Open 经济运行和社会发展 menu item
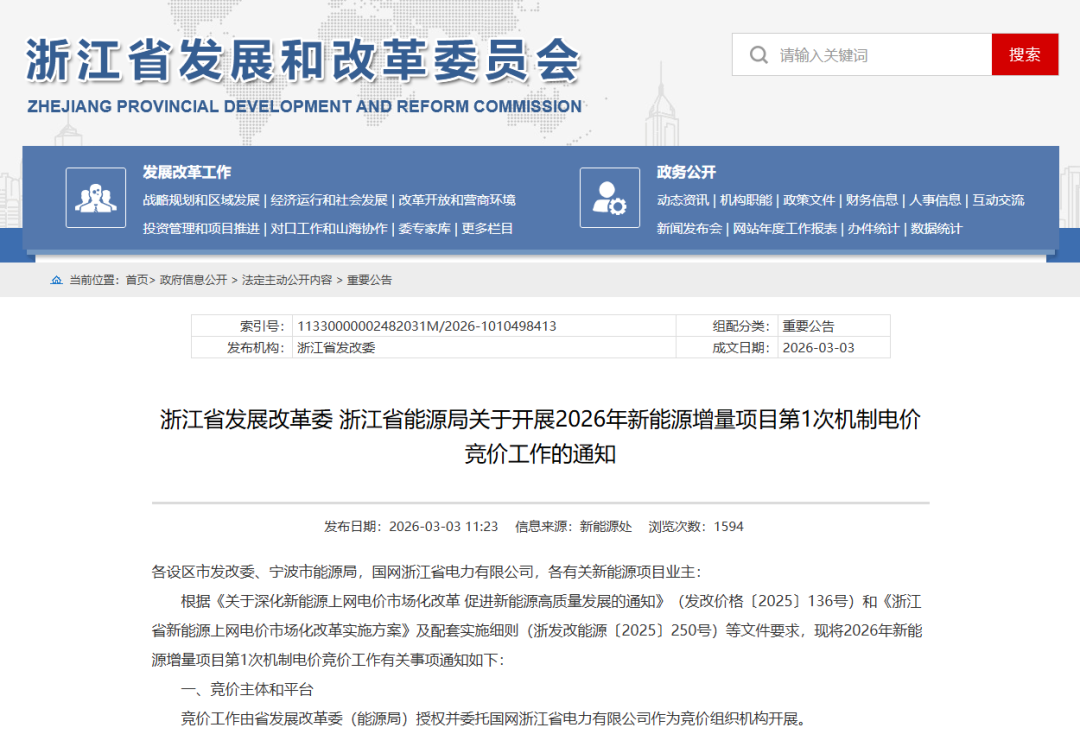 pos(329,200)
